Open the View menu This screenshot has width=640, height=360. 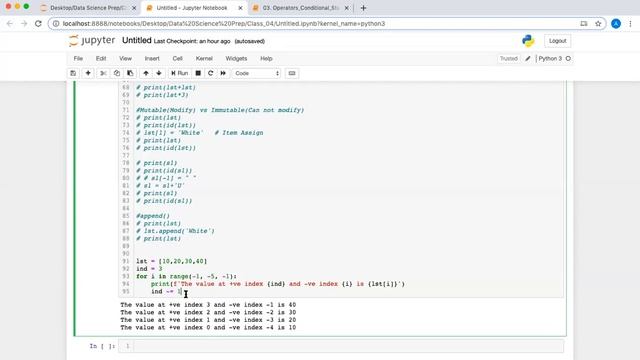pos(125,58)
